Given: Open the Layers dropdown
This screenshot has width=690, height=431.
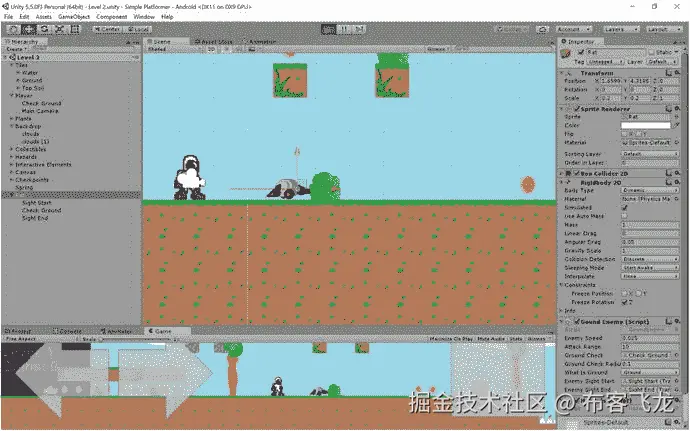Looking at the screenshot, I should tap(620, 29).
